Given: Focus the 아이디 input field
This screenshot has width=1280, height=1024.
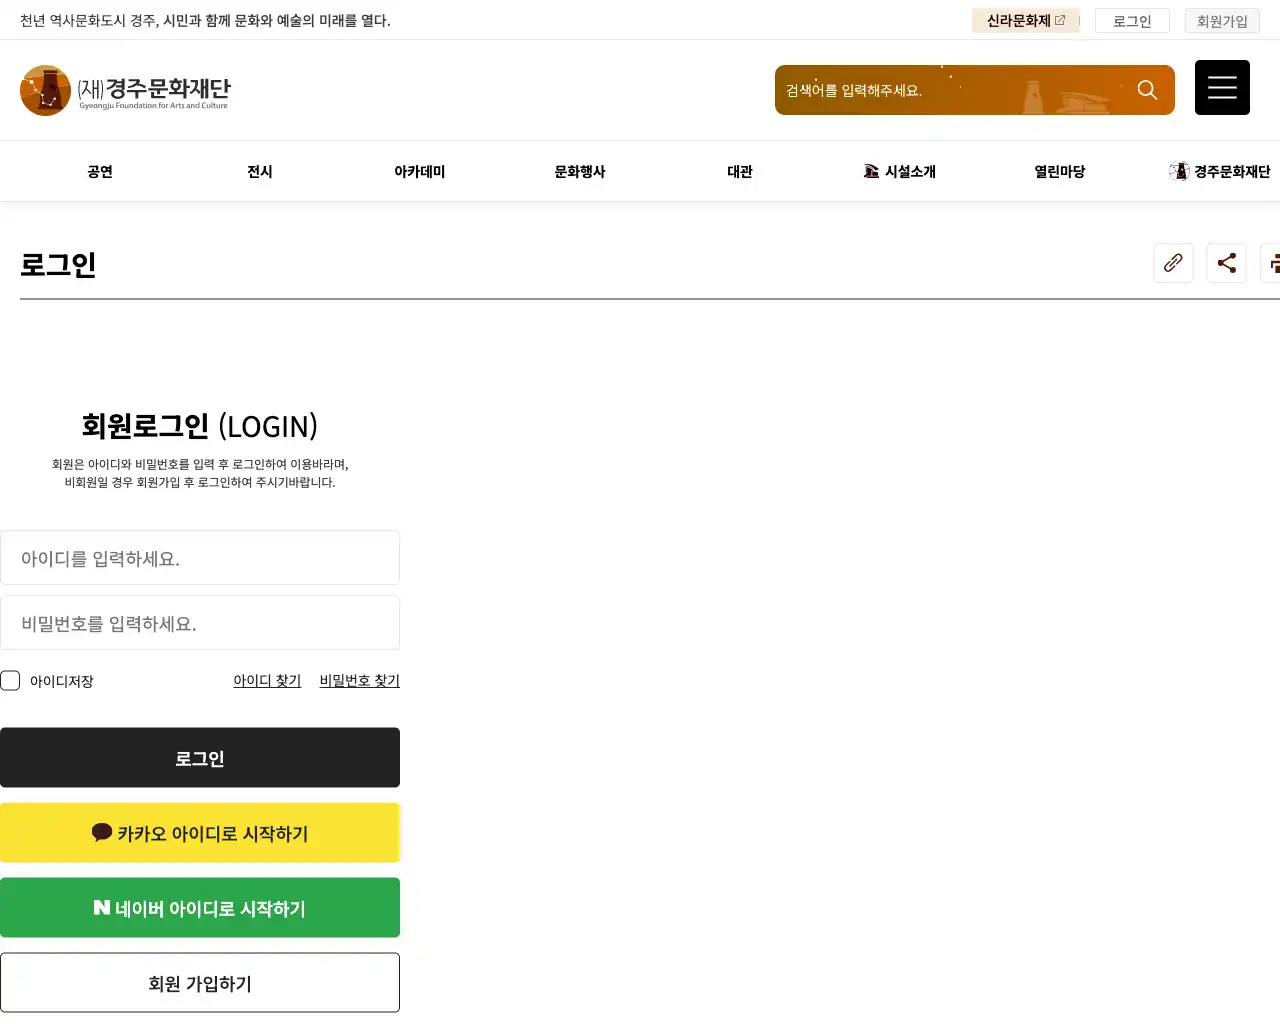Looking at the screenshot, I should [200, 558].
